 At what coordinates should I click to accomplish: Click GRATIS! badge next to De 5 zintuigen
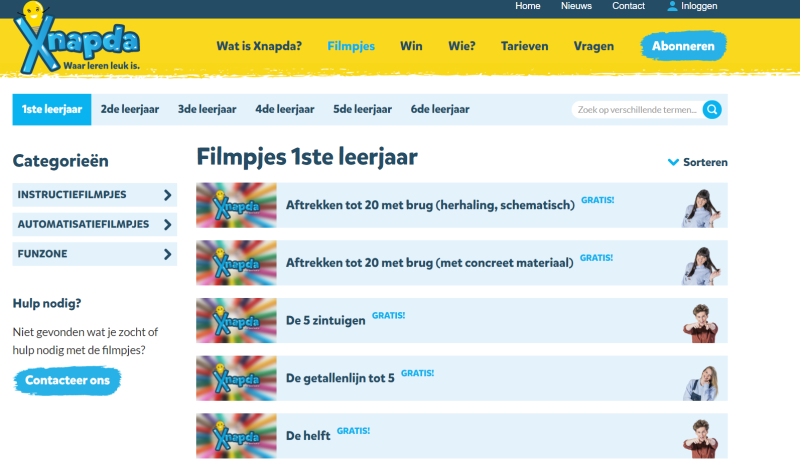(x=388, y=315)
